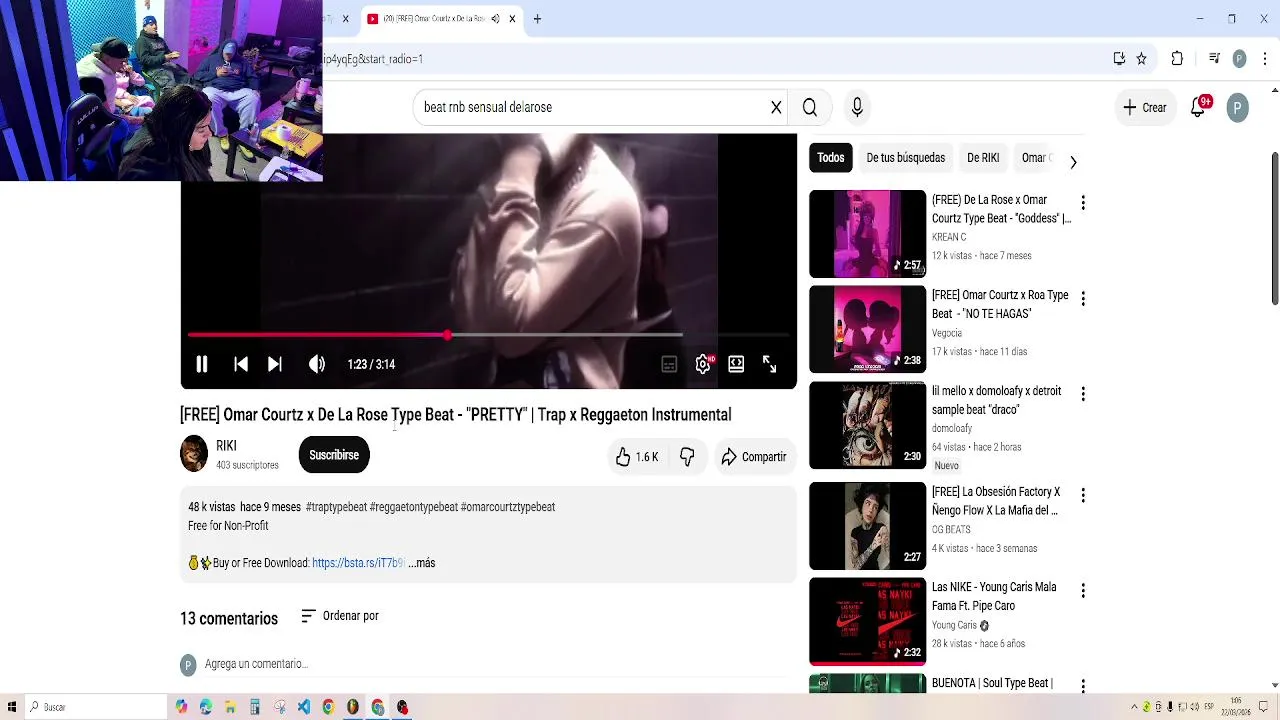Open the Crear button
The height and width of the screenshot is (720, 1280).
pos(1145,107)
